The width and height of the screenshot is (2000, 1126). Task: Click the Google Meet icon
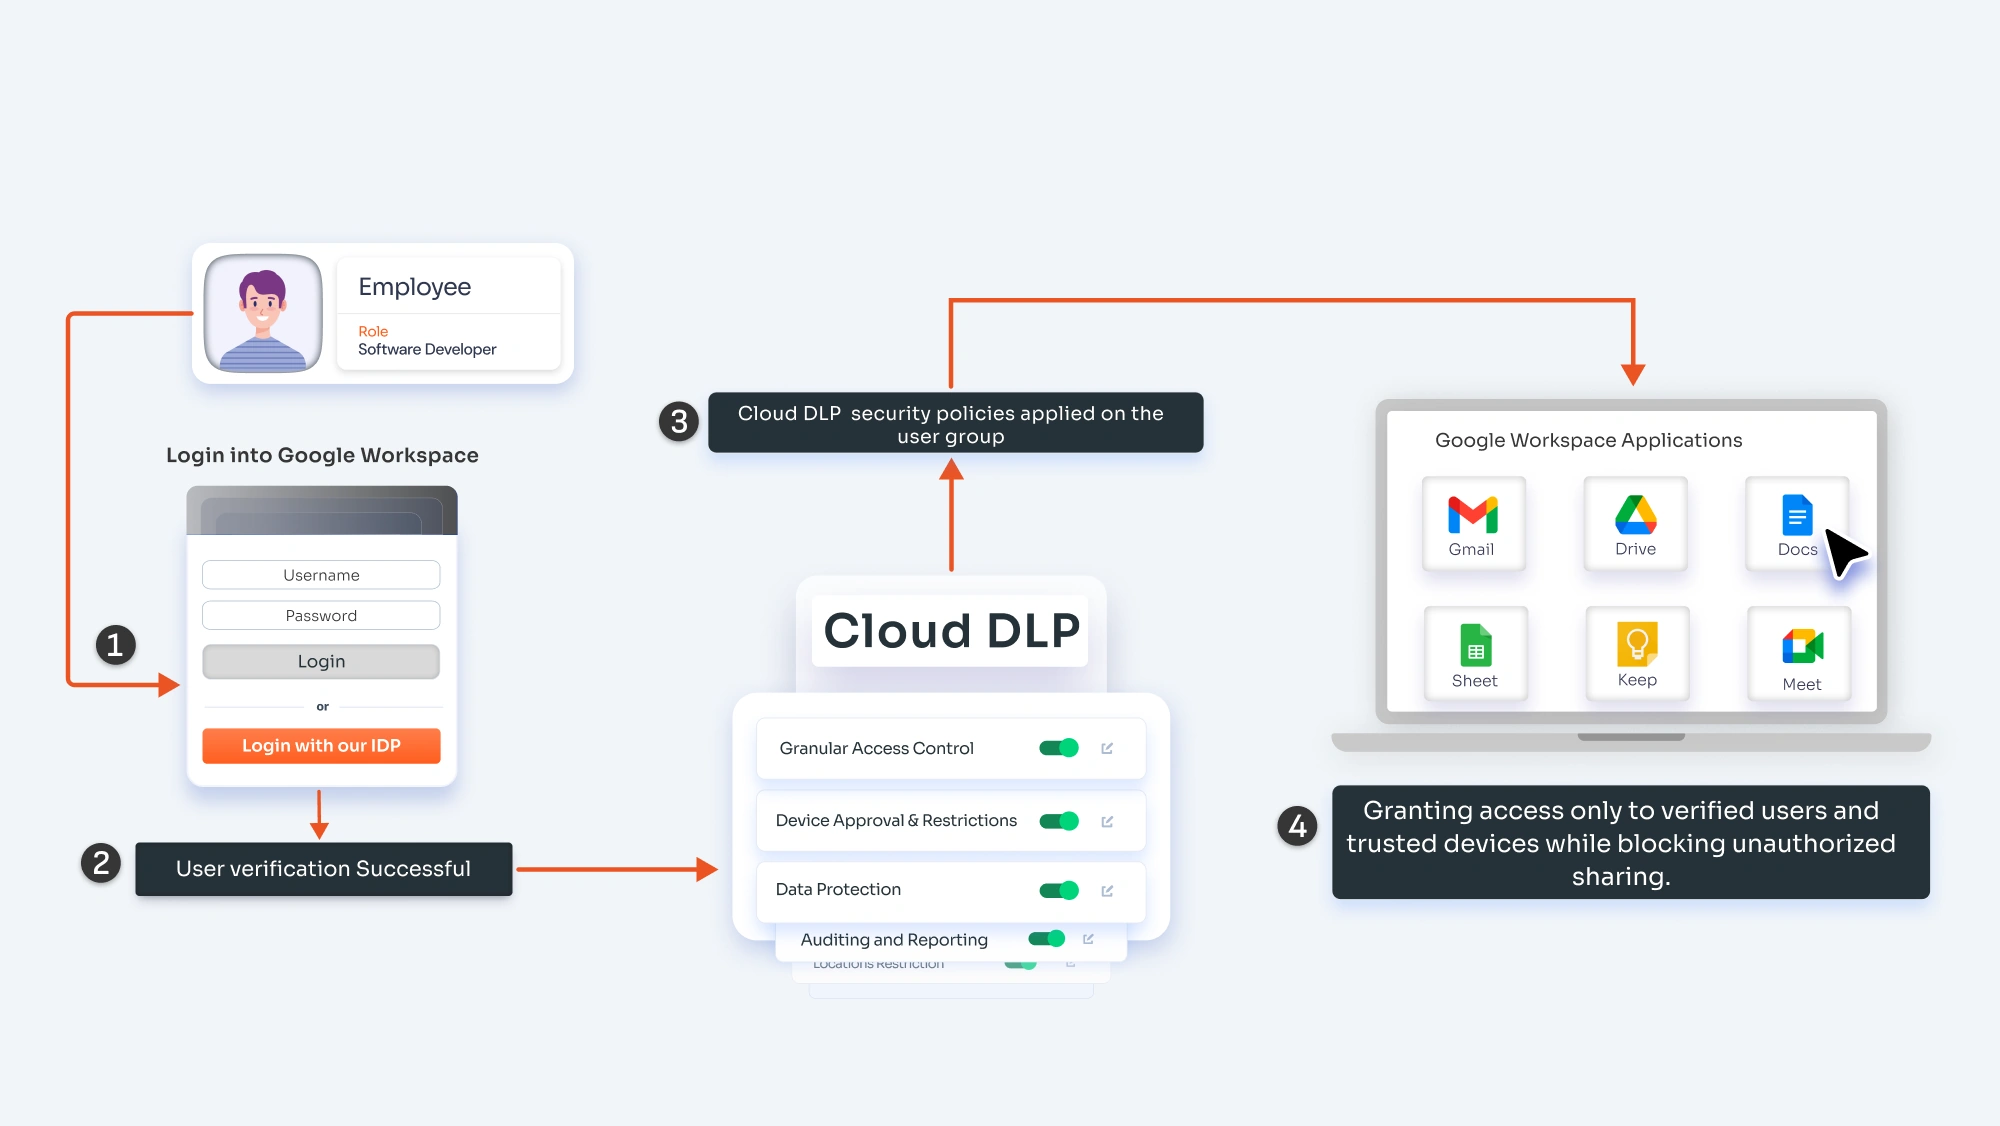click(x=1797, y=653)
